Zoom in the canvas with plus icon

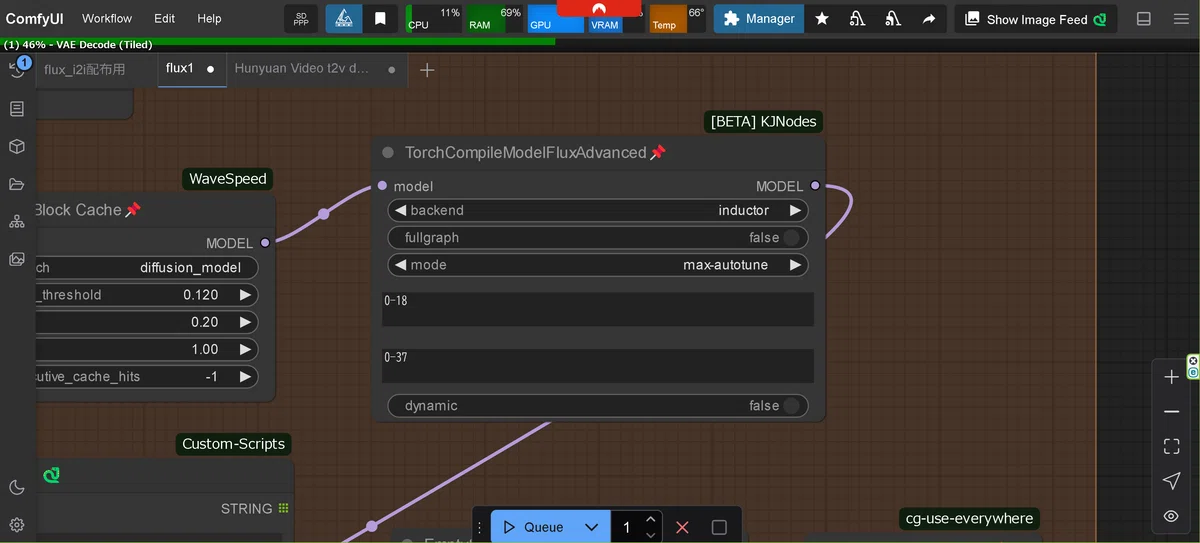[x=1171, y=377]
